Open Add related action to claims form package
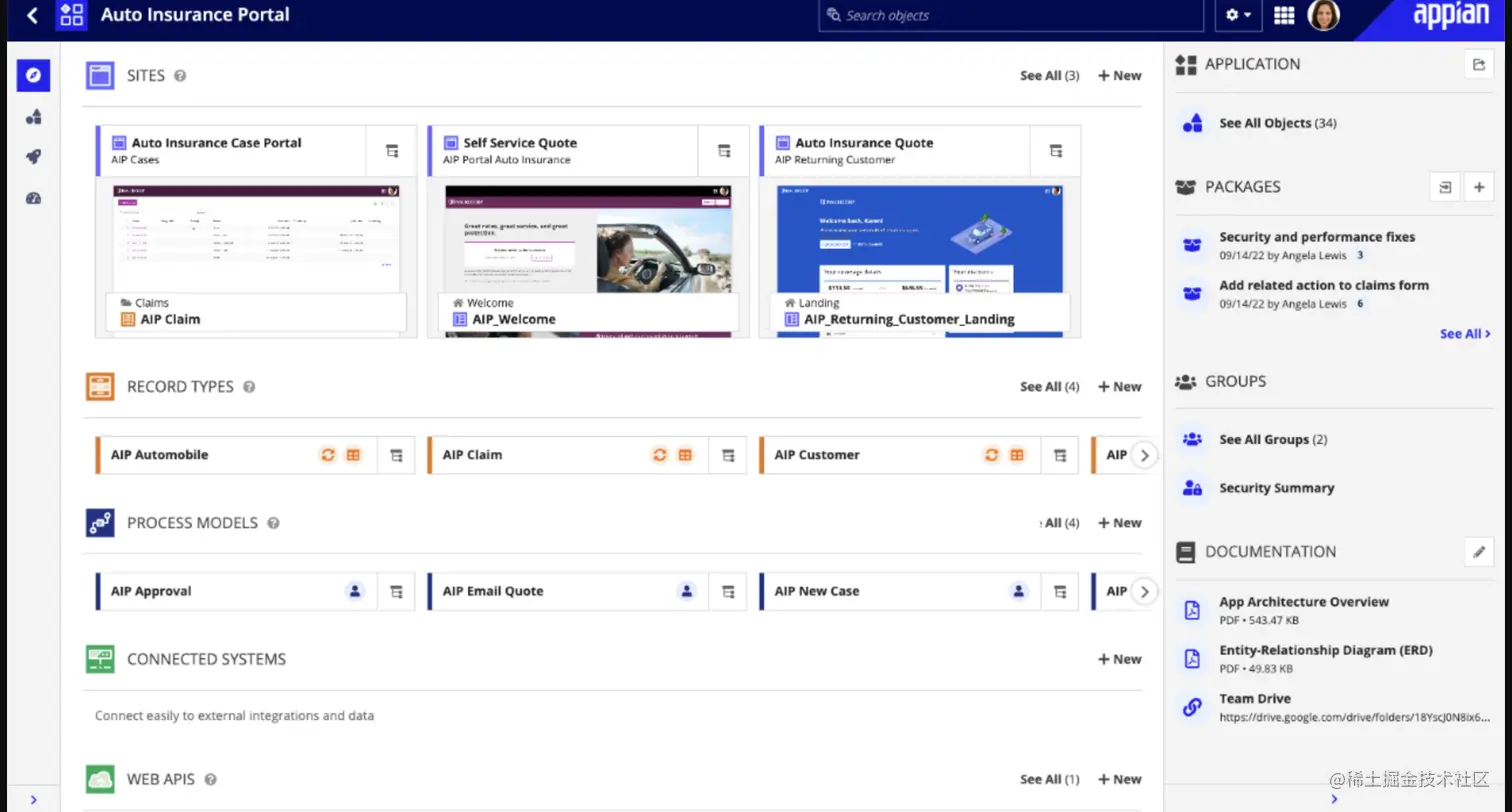Image resolution: width=1512 pixels, height=812 pixels. point(1324,285)
